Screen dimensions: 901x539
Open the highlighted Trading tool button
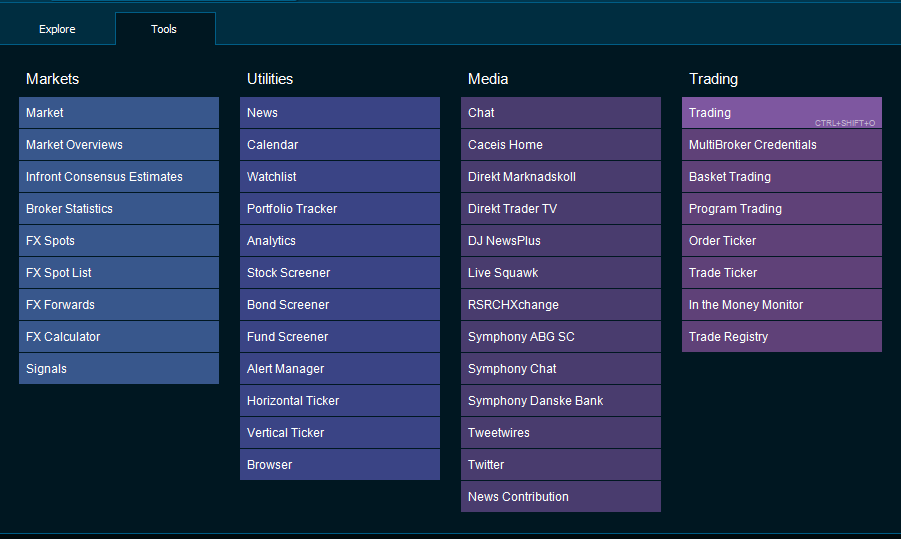tap(781, 113)
